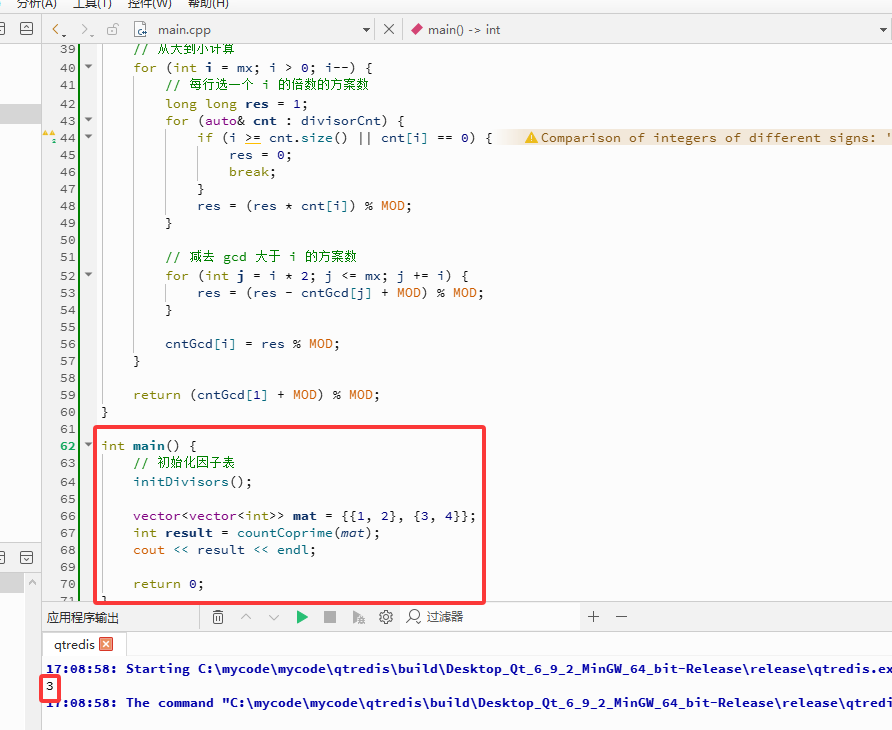Click 'long long res = 1;' on line 42
Image resolution: width=892 pixels, height=730 pixels.
click(236, 104)
